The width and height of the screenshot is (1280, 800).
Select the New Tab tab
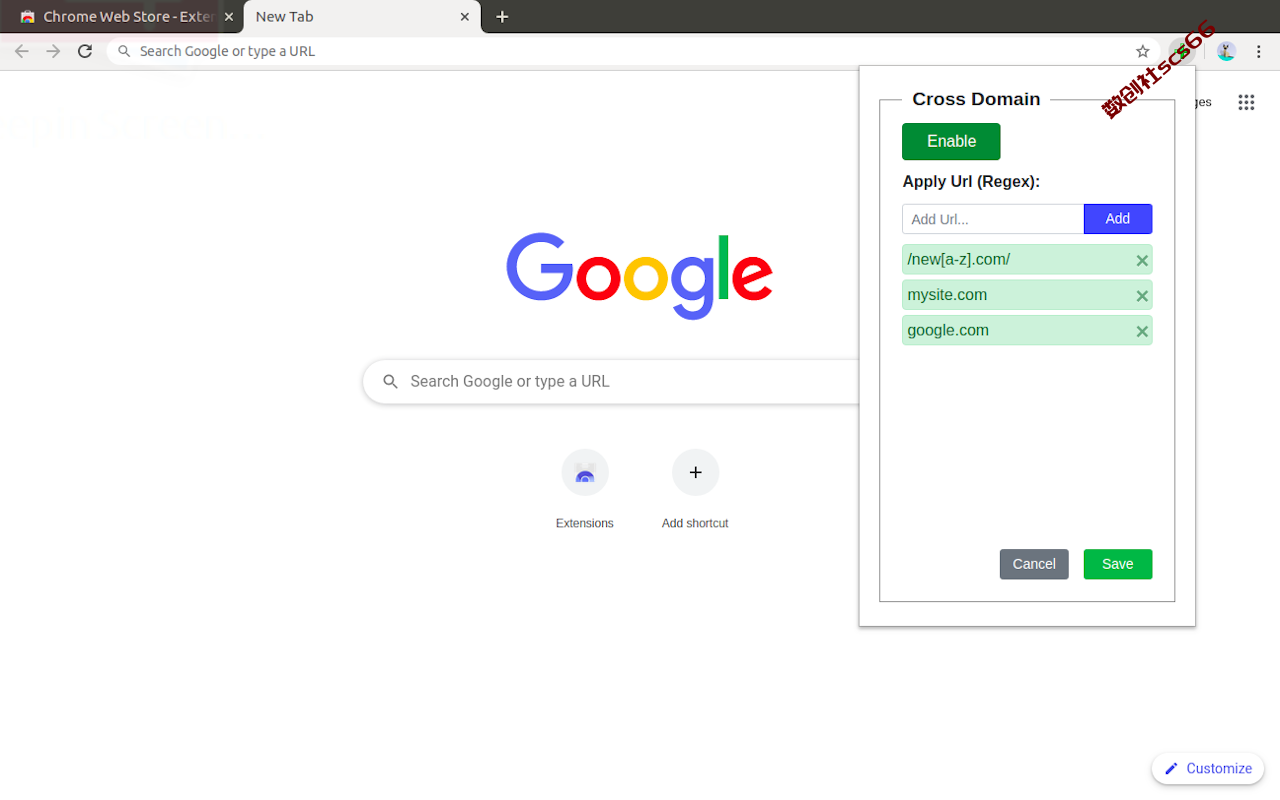pyautogui.click(x=362, y=17)
